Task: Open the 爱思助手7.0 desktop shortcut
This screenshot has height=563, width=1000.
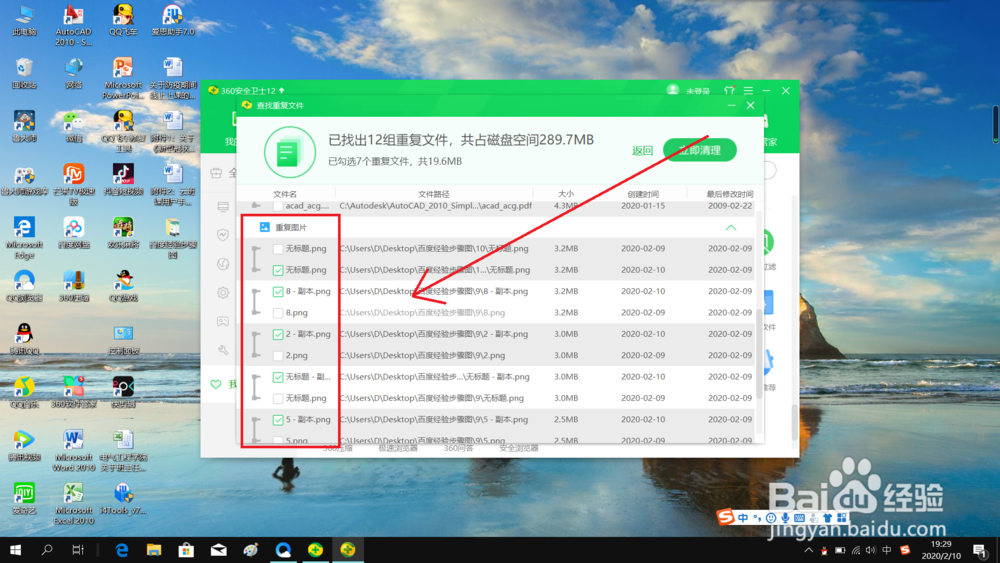Action: [173, 19]
